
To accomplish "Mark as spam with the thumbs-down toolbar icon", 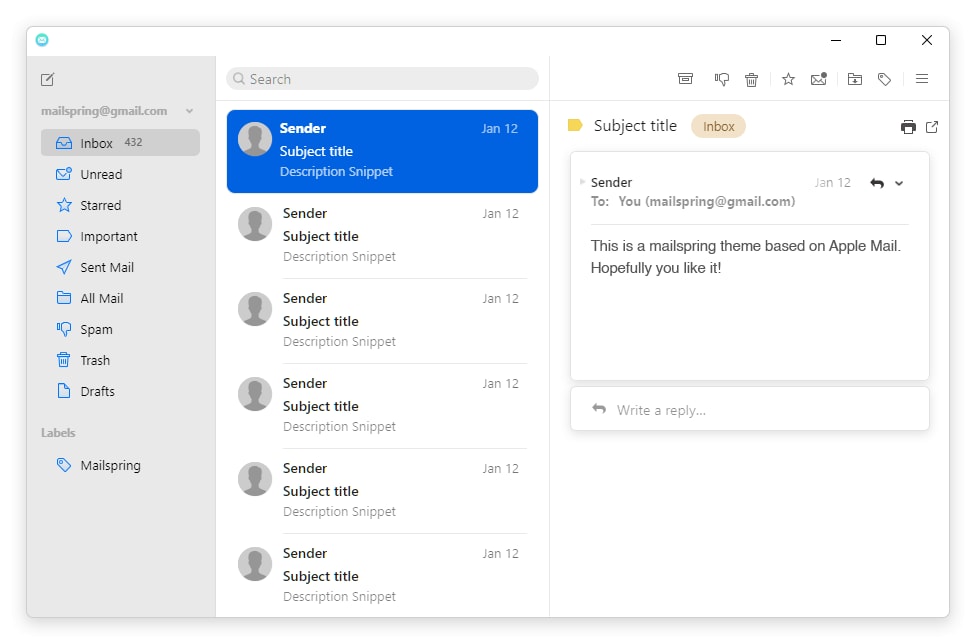I will [721, 79].
